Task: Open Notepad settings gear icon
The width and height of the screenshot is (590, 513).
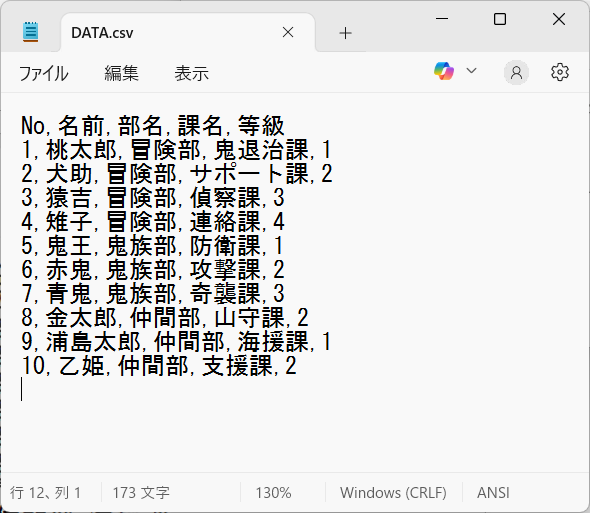Action: point(560,72)
